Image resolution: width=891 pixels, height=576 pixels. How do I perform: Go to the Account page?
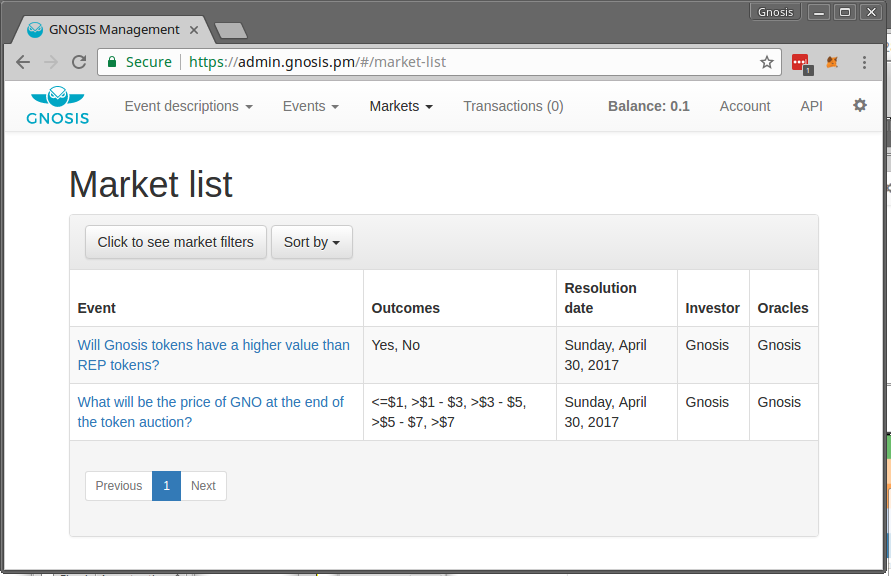(x=745, y=106)
